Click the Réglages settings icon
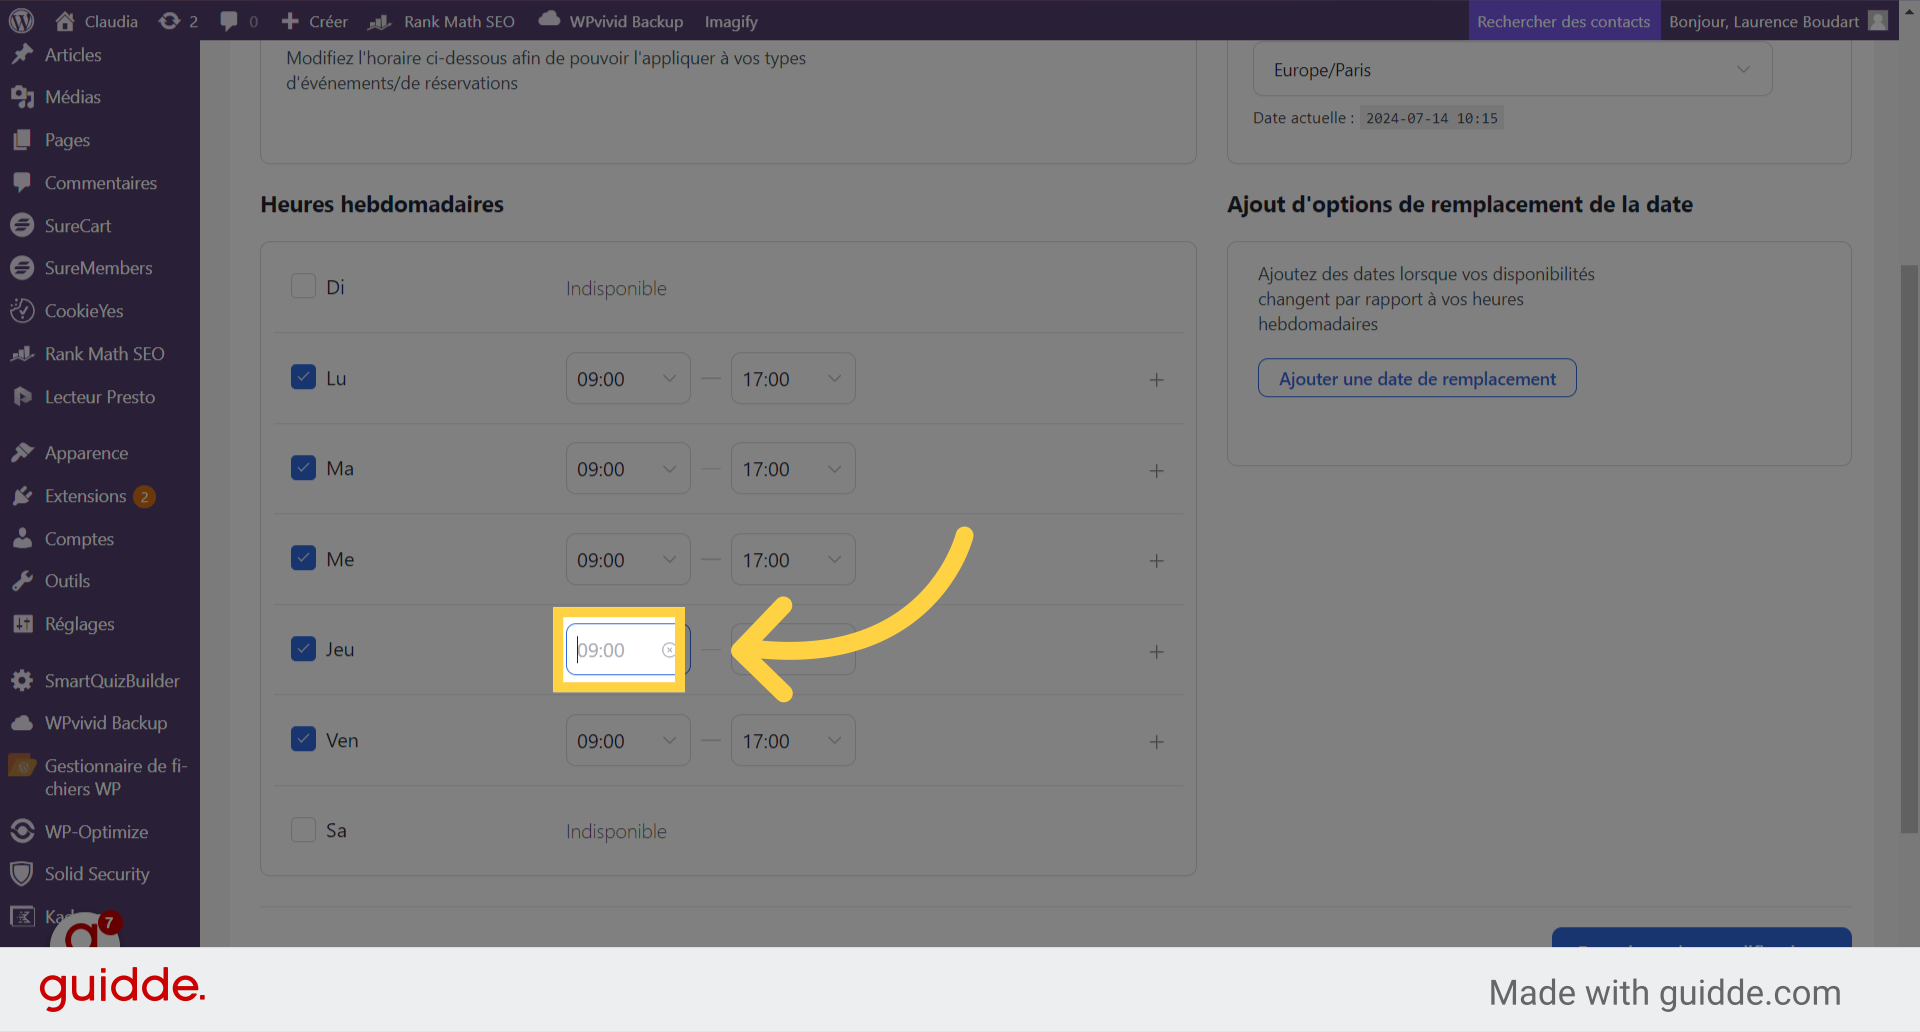1920x1032 pixels. click(x=22, y=624)
